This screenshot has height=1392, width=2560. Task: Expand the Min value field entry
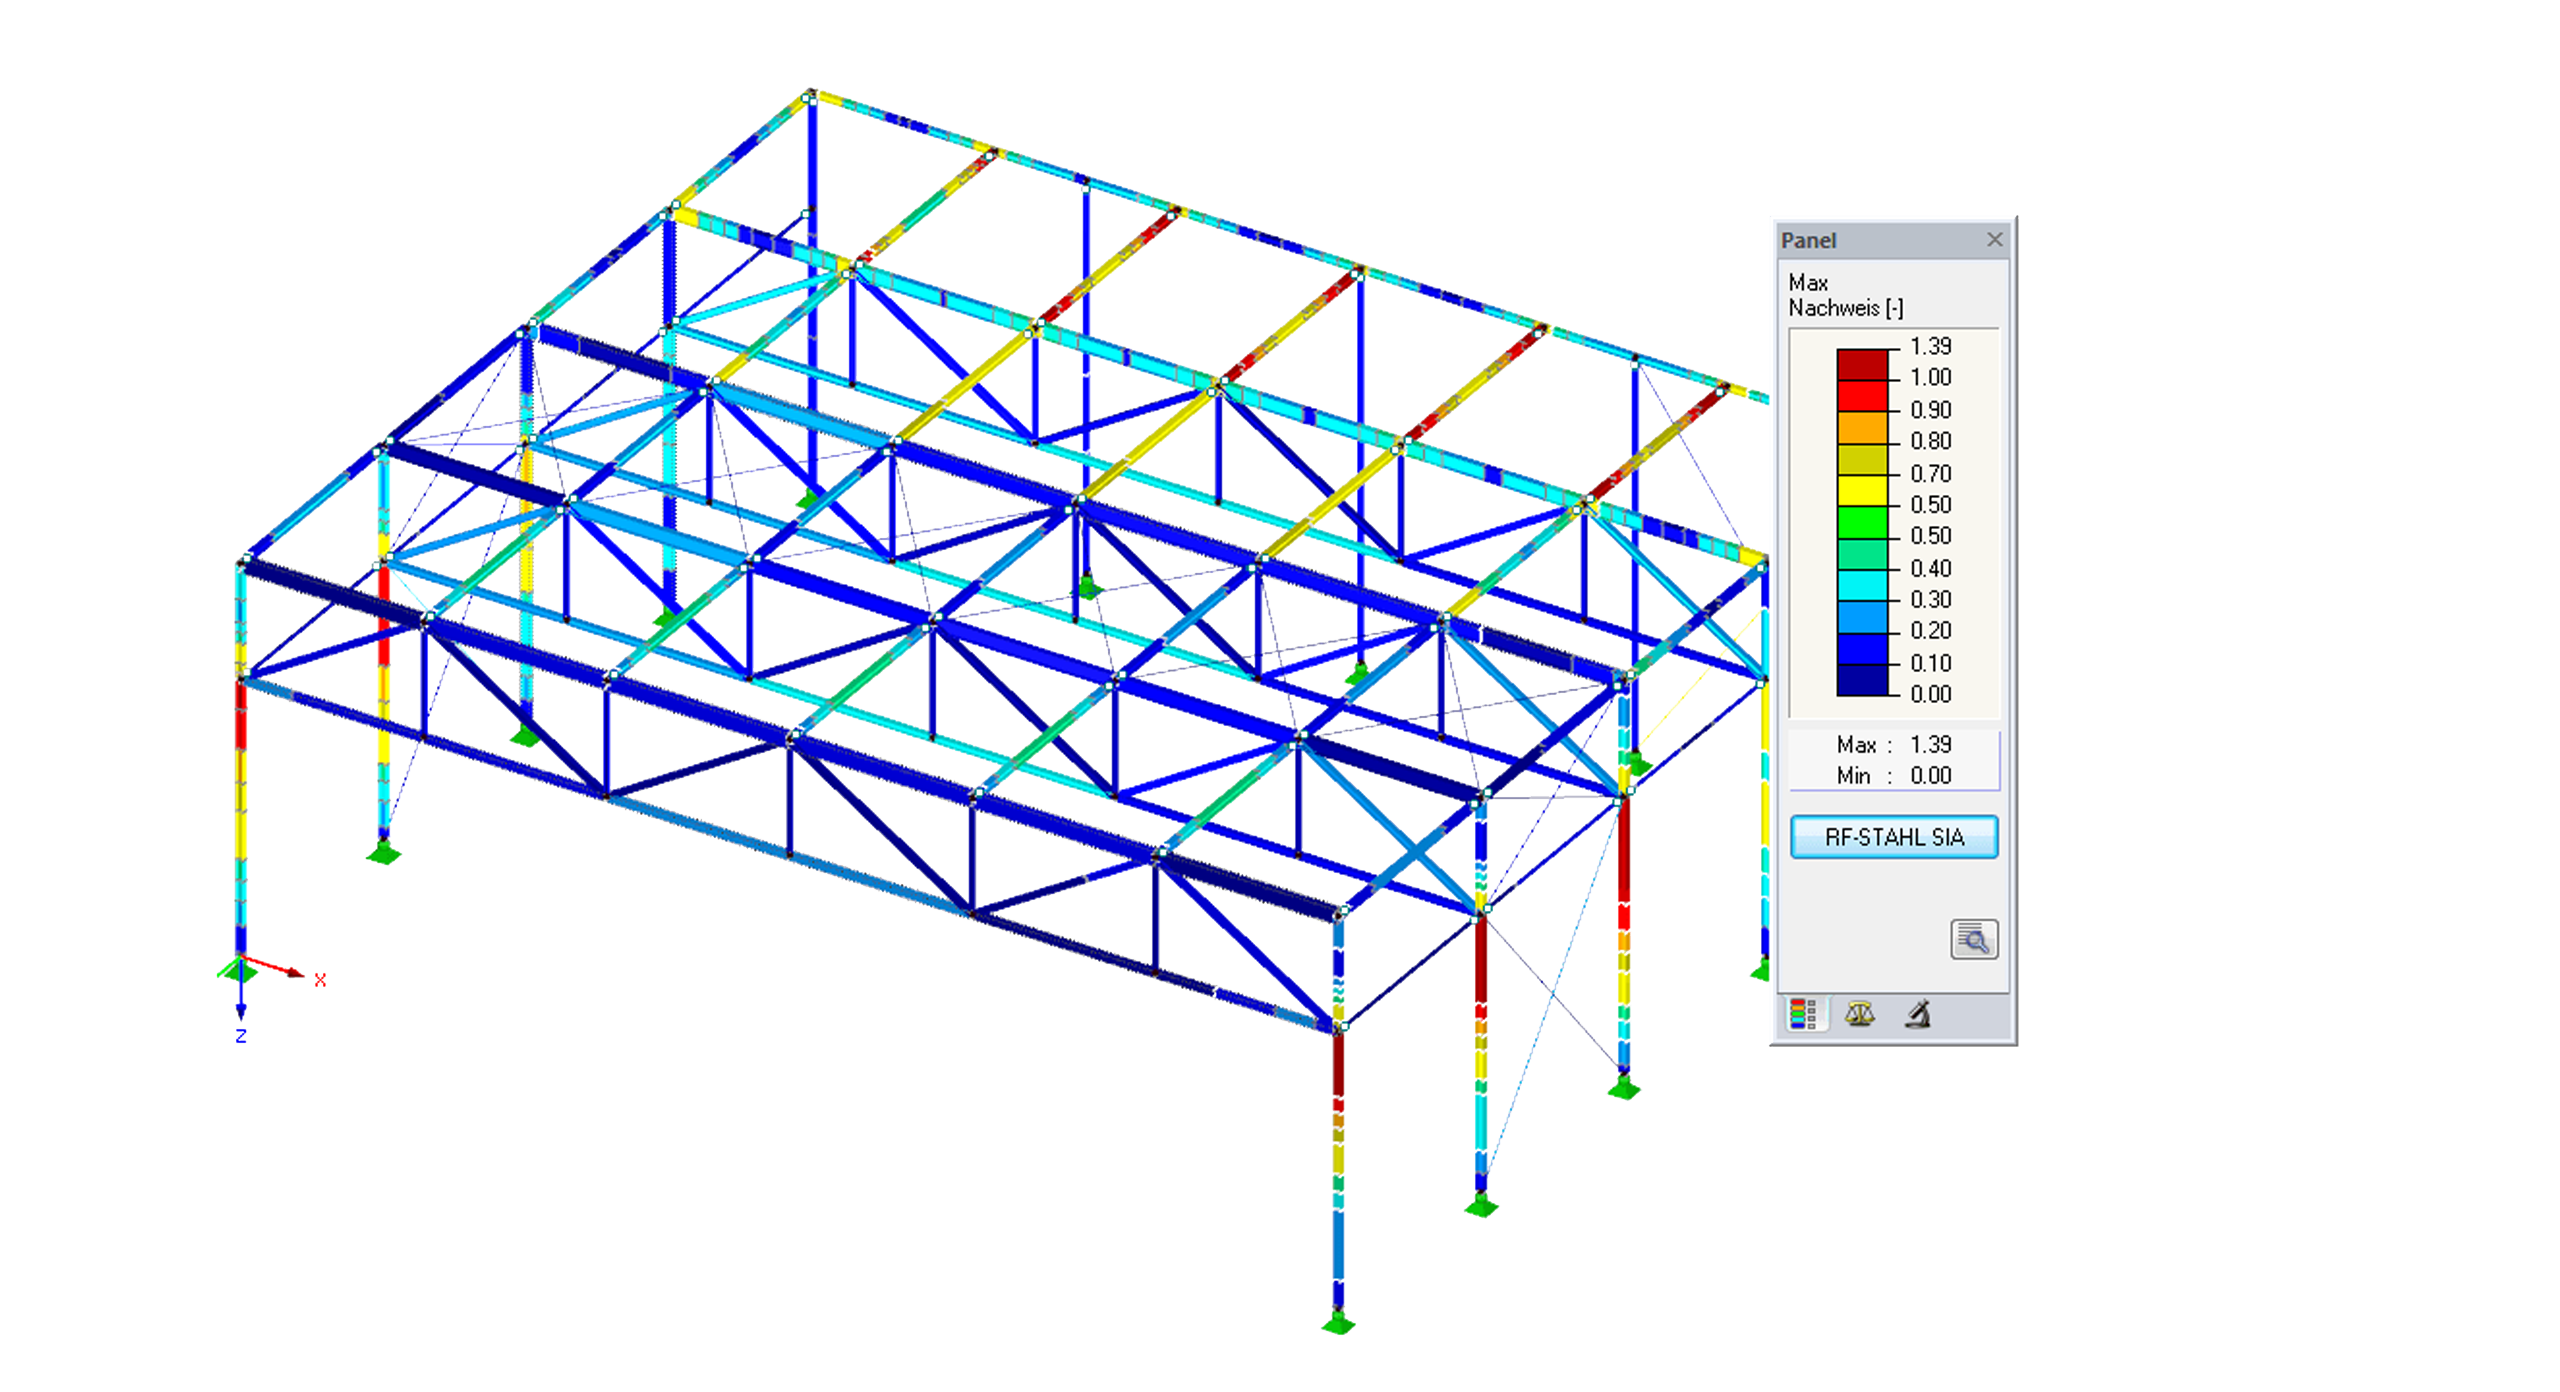coord(1895,776)
